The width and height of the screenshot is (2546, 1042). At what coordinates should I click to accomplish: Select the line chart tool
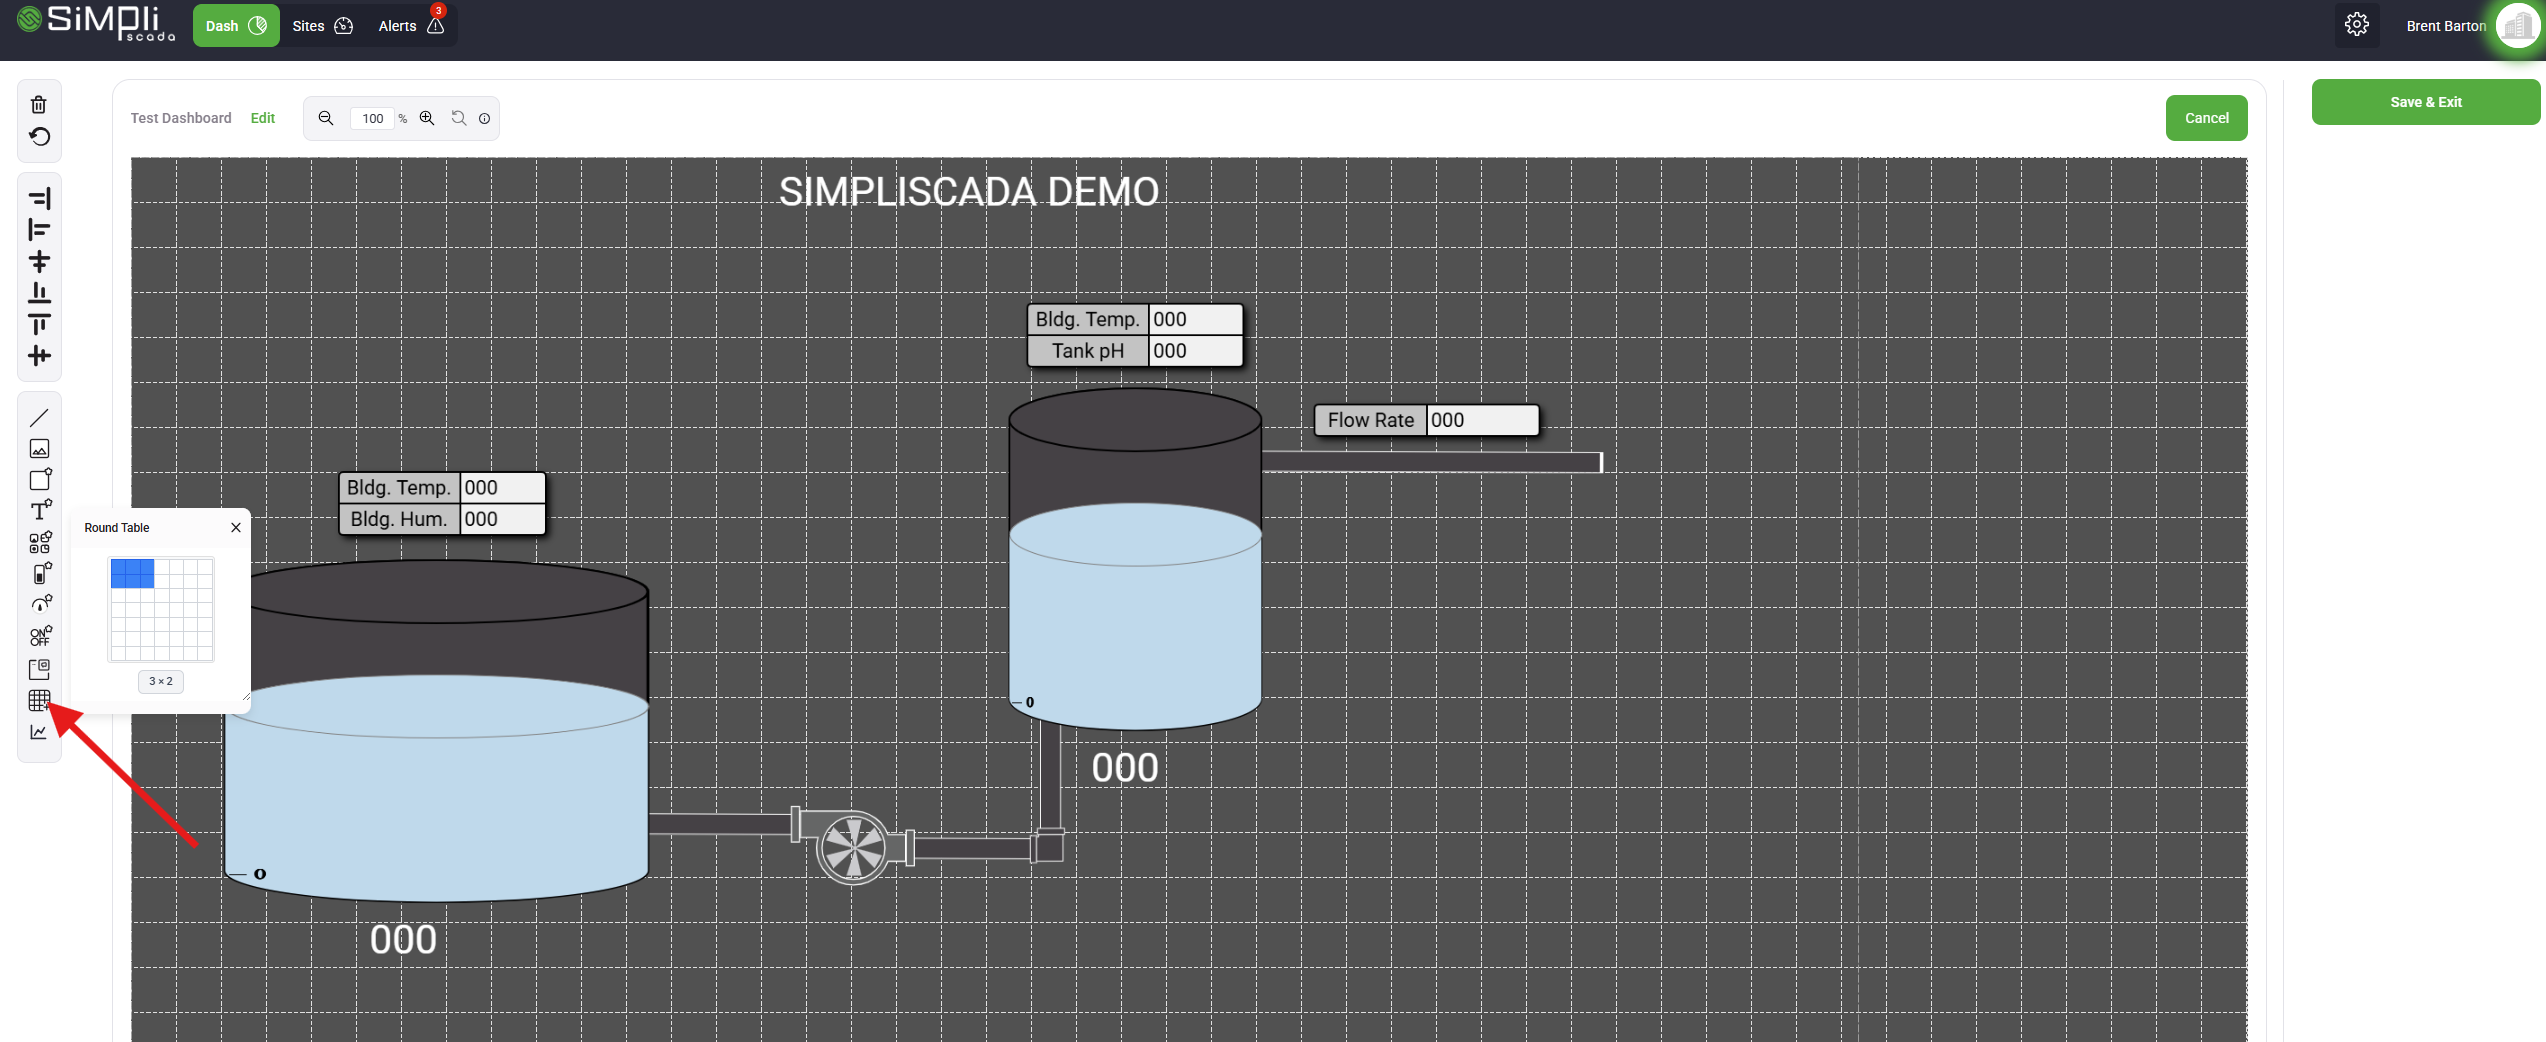(x=39, y=733)
